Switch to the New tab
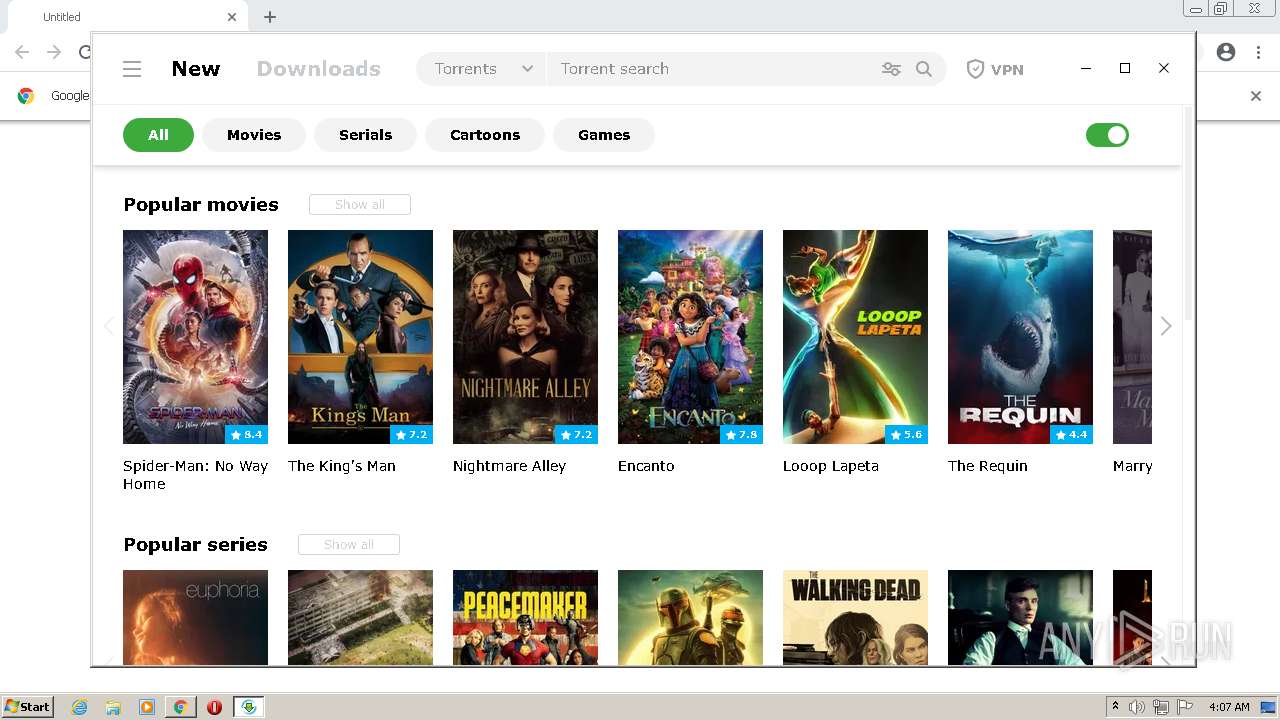 coord(196,69)
